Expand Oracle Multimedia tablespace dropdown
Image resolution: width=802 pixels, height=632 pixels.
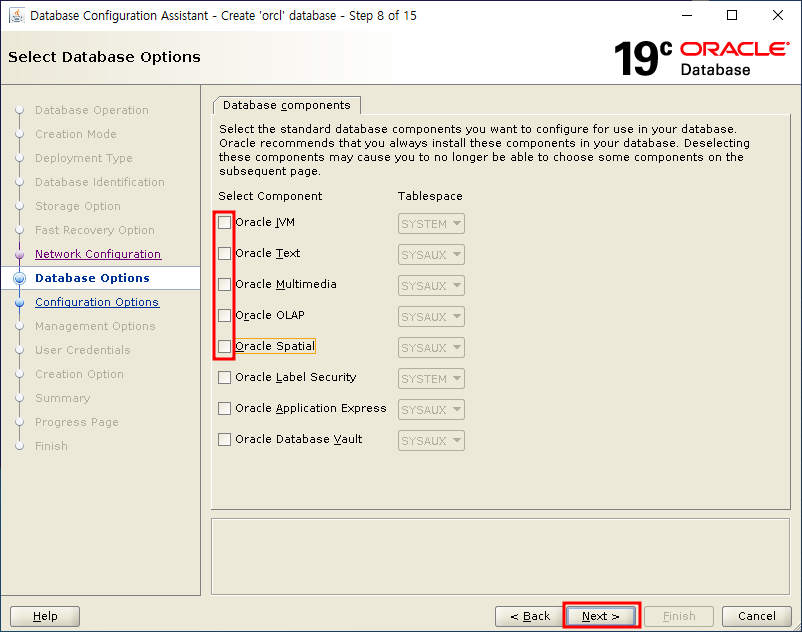431,286
